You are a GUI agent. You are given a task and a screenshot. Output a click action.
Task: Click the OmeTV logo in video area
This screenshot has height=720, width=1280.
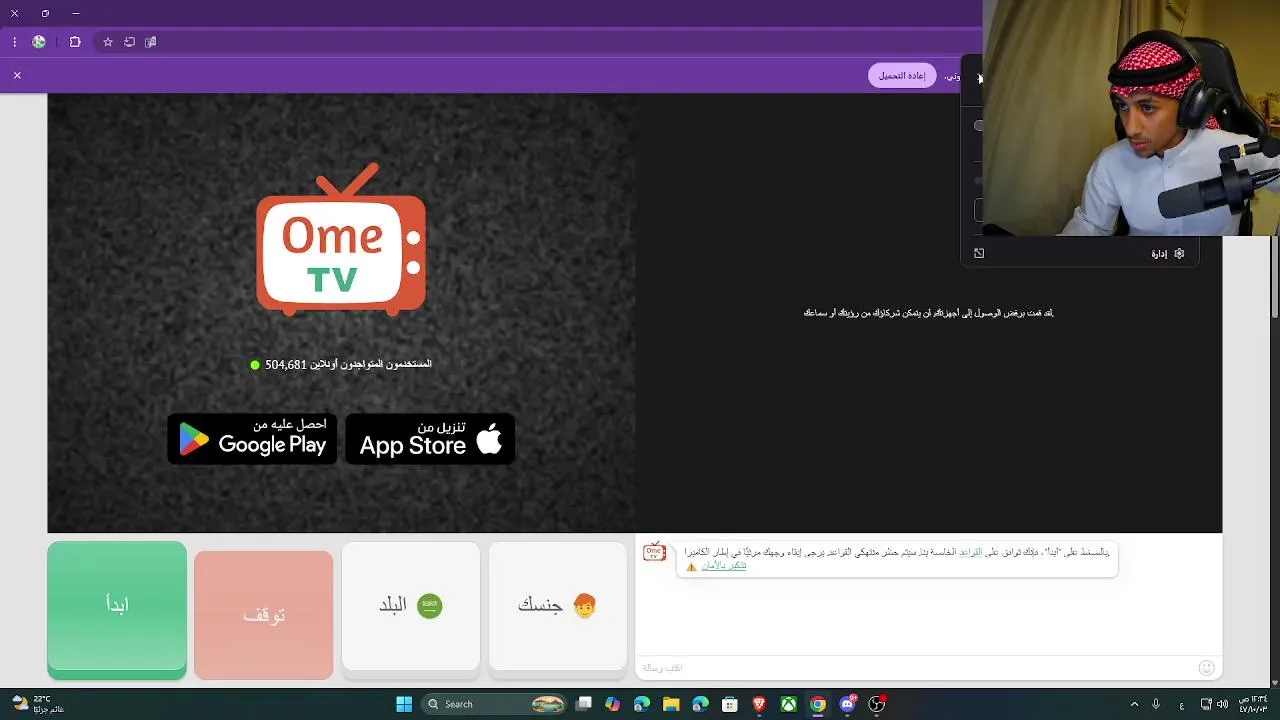pyautogui.click(x=341, y=240)
